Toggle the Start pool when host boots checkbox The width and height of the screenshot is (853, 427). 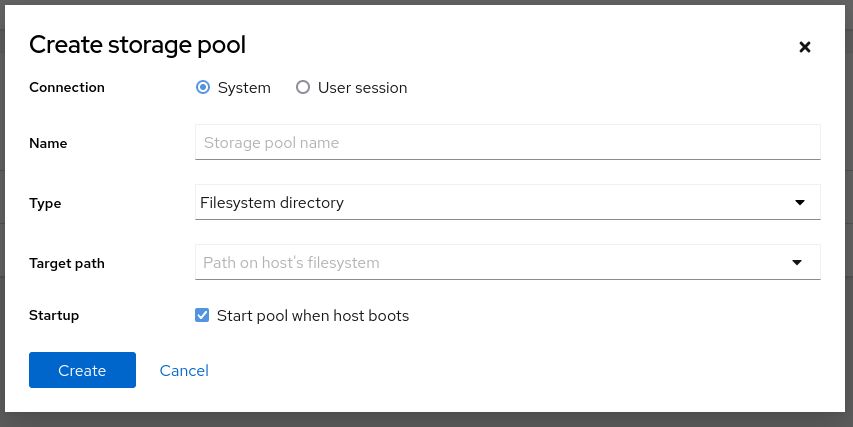coord(203,316)
